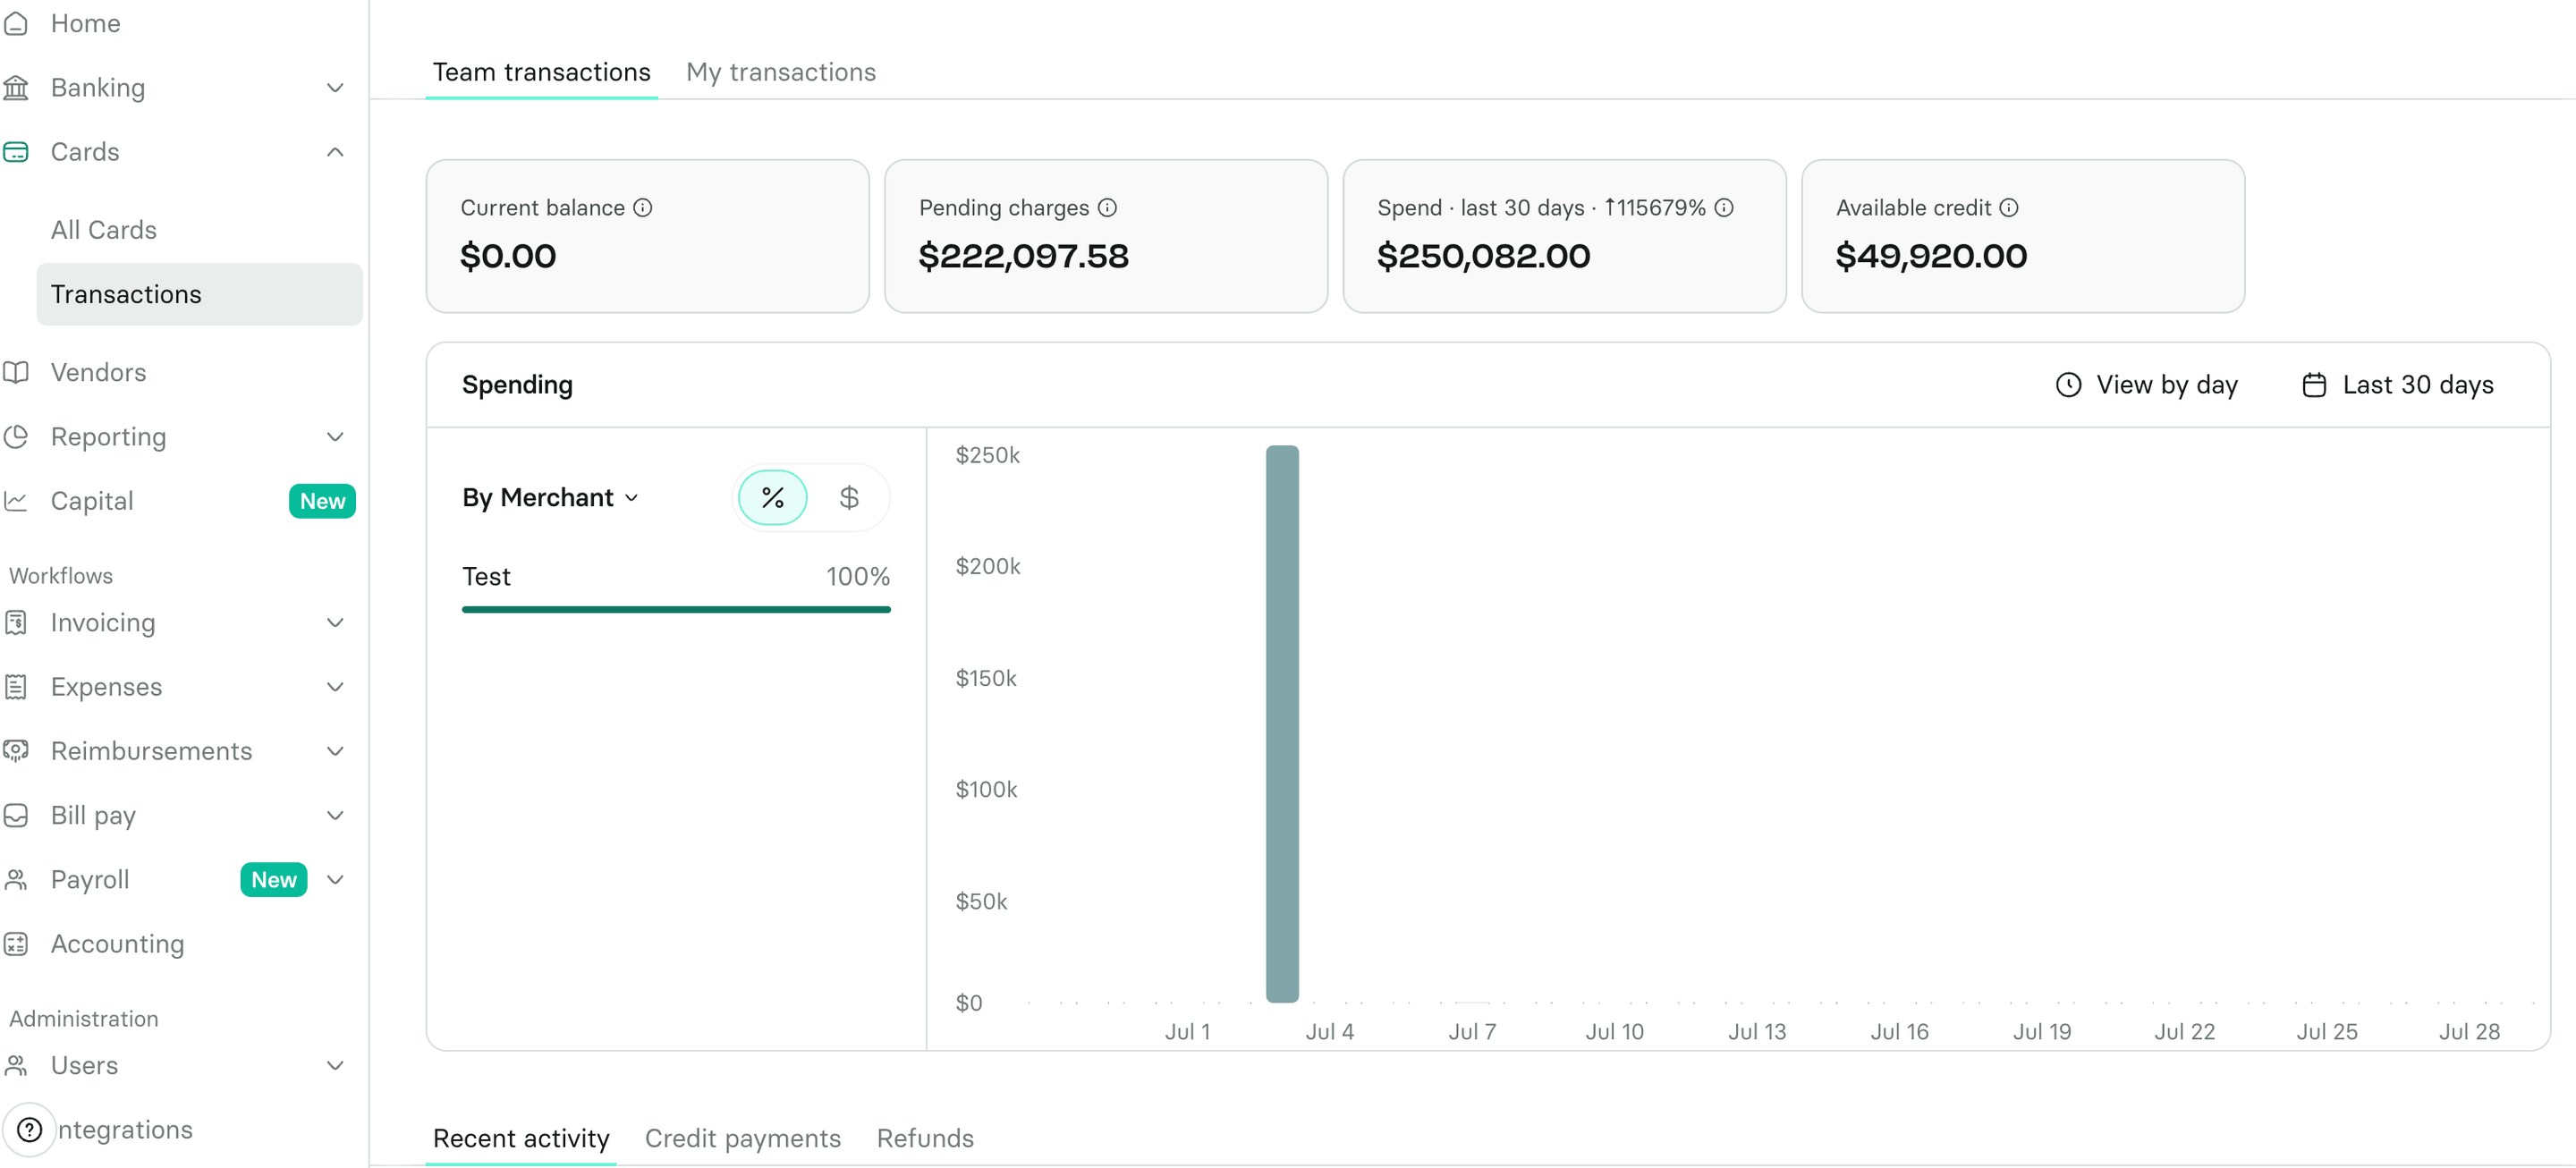2576x1168 pixels.
Task: Click the Pending charges info icon
Action: coord(1107,208)
